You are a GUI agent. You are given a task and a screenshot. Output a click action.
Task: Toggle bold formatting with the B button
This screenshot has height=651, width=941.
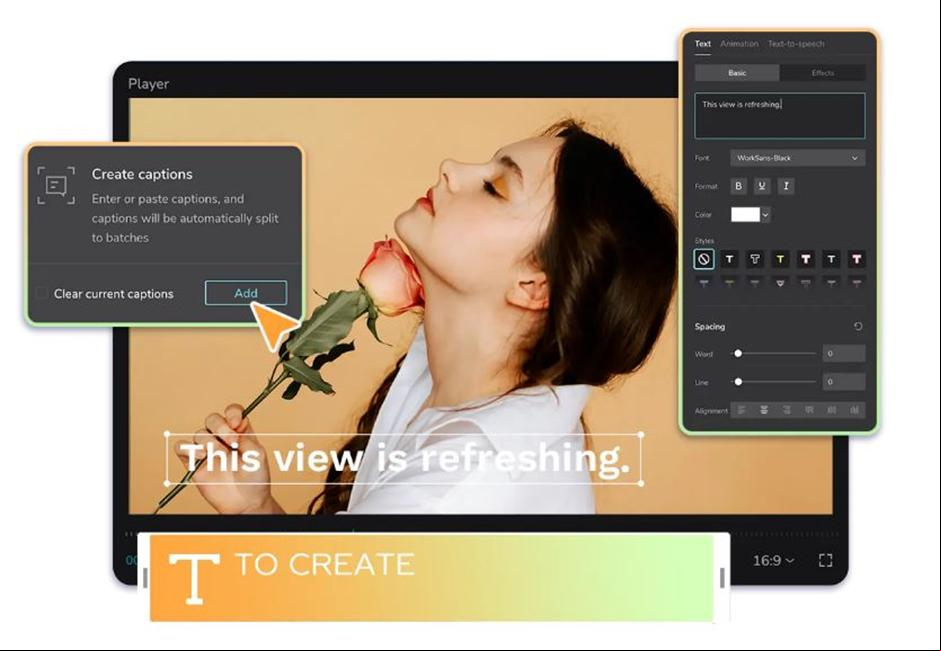click(738, 186)
